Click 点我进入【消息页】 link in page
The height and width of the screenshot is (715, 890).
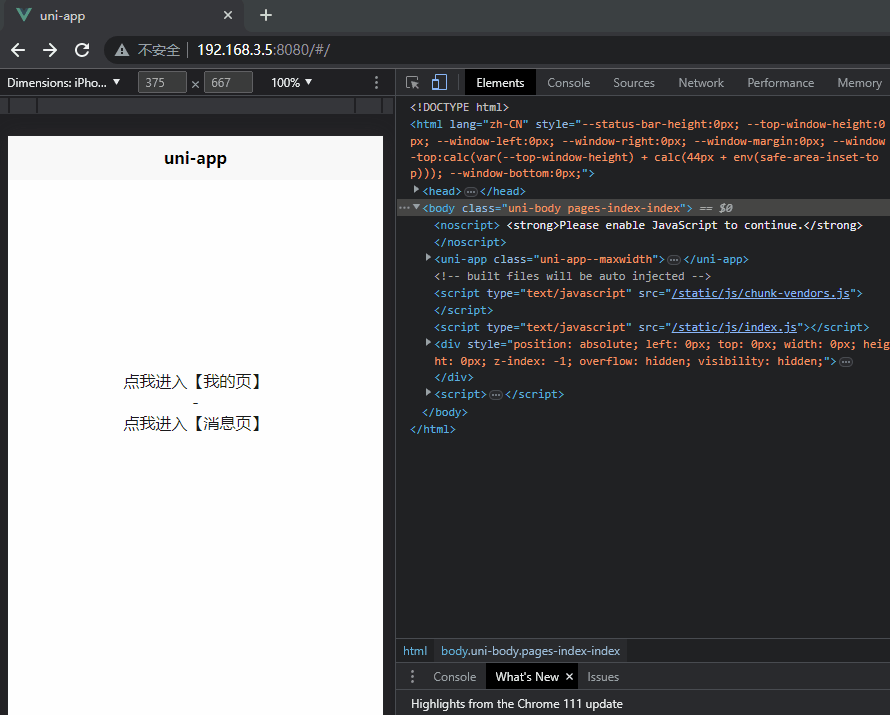(194, 423)
